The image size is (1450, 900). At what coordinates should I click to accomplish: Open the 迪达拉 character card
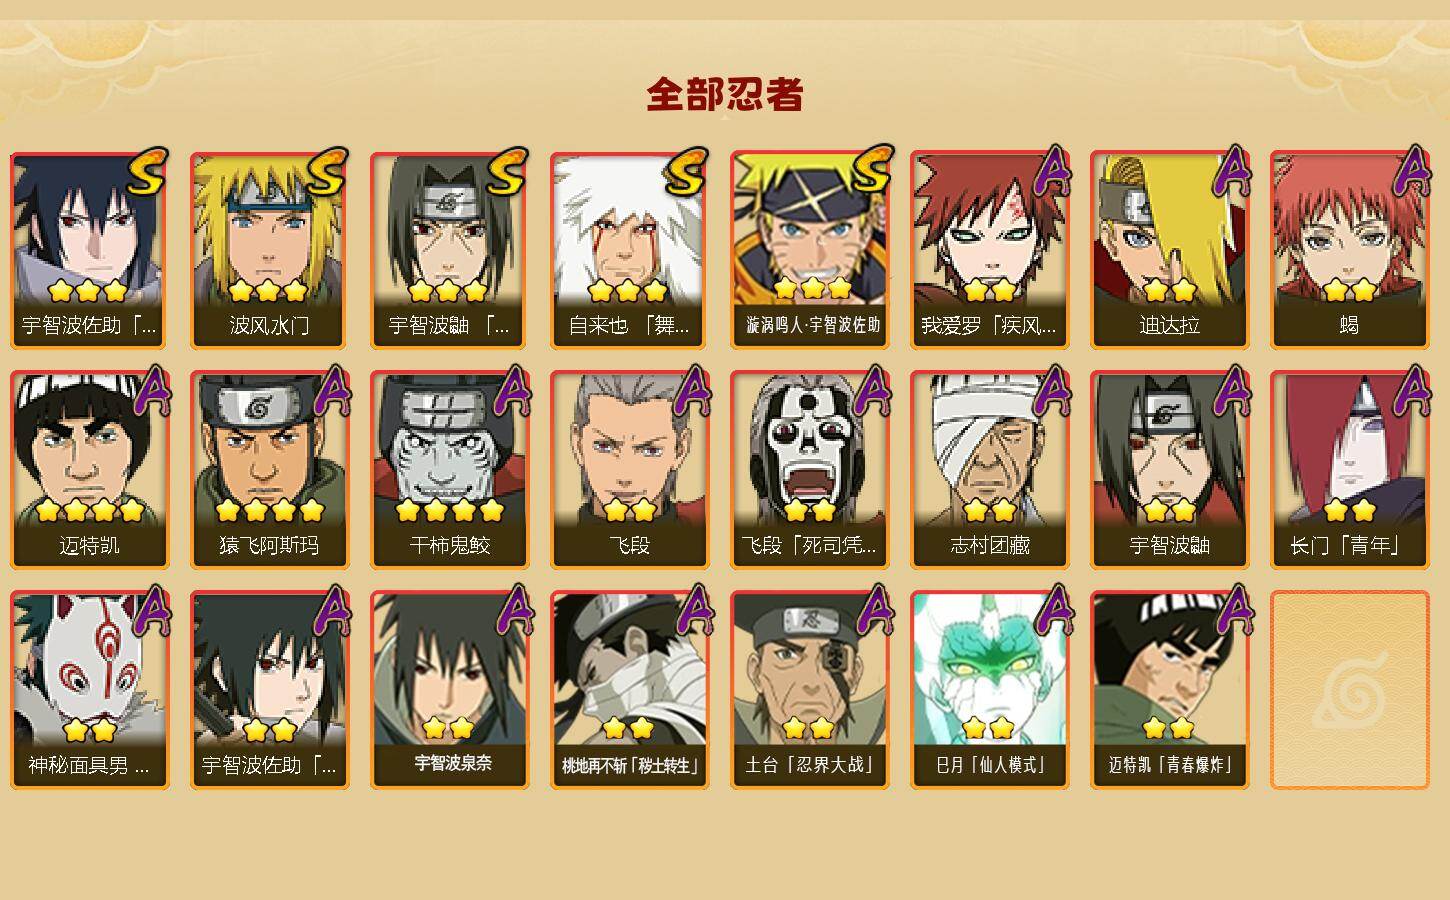click(1169, 250)
